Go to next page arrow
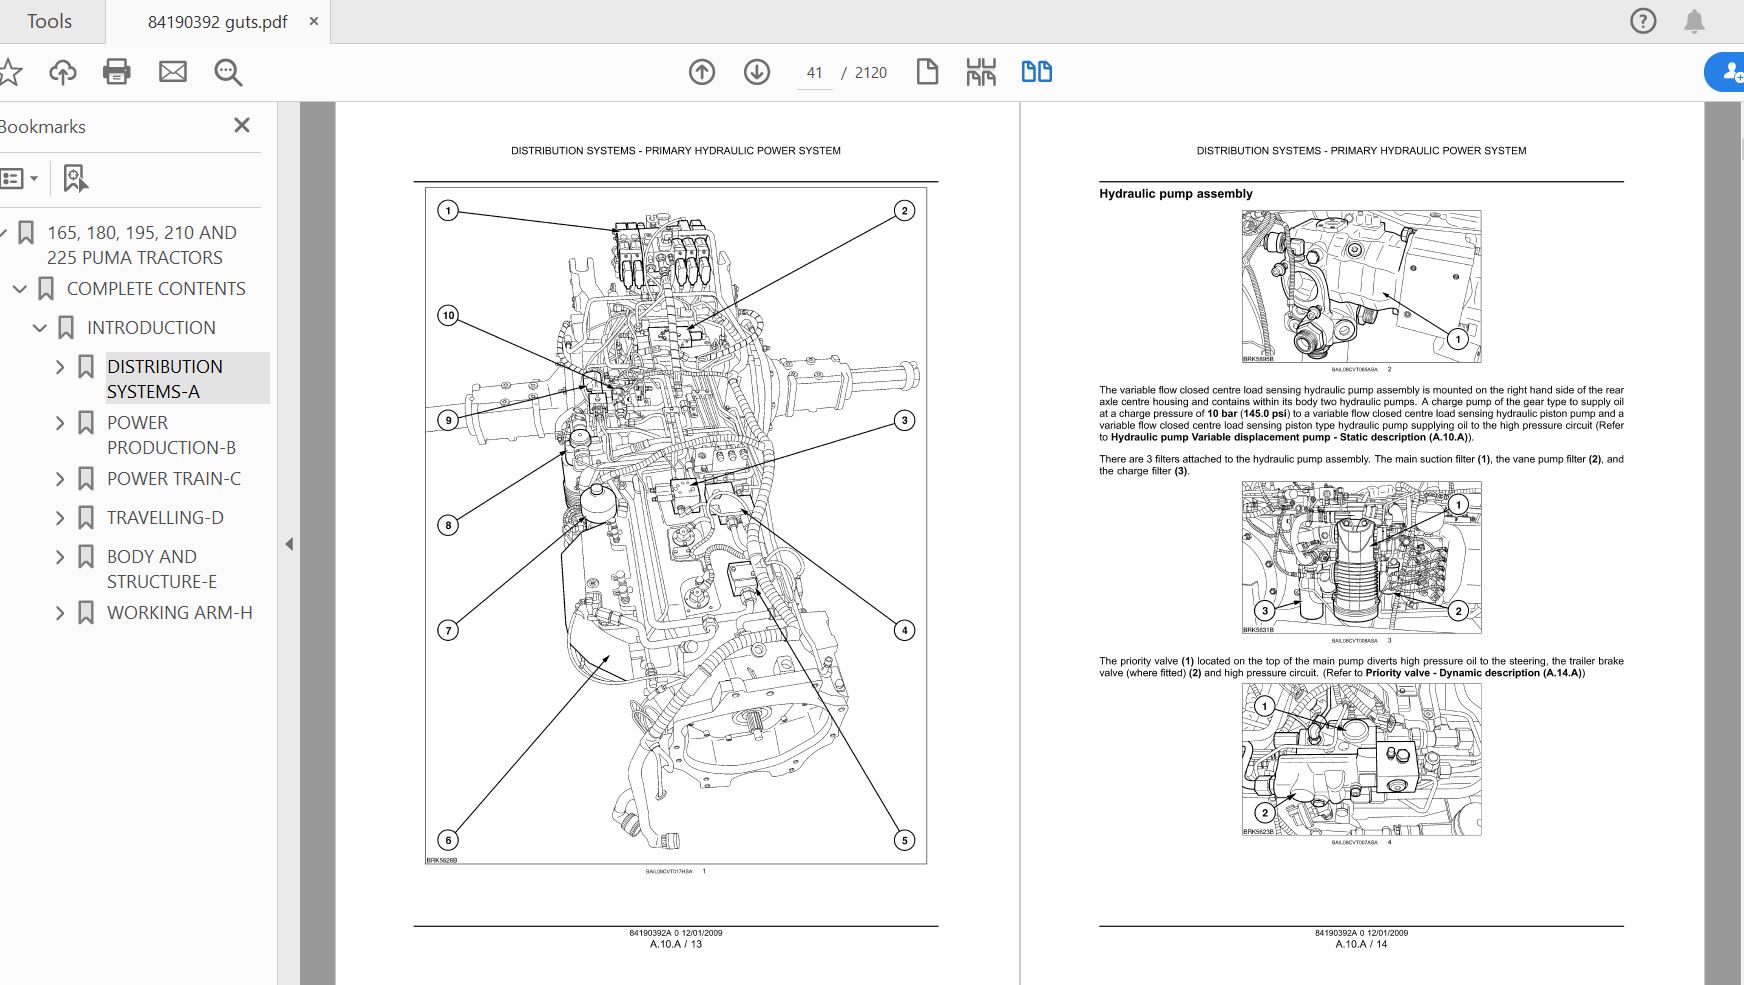This screenshot has width=1744, height=985. (757, 72)
